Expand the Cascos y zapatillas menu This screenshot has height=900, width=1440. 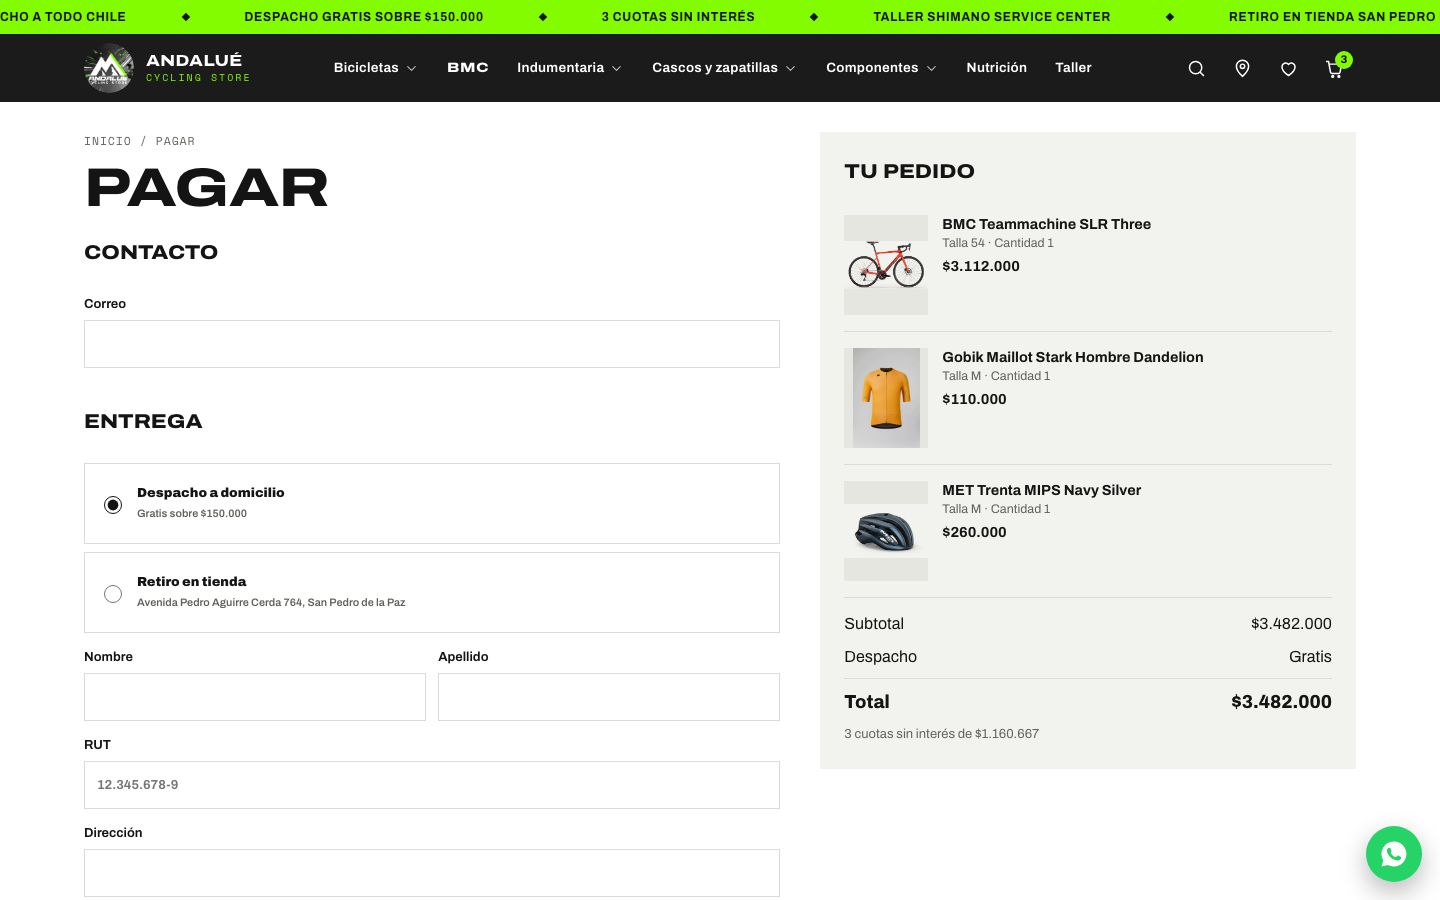point(724,68)
